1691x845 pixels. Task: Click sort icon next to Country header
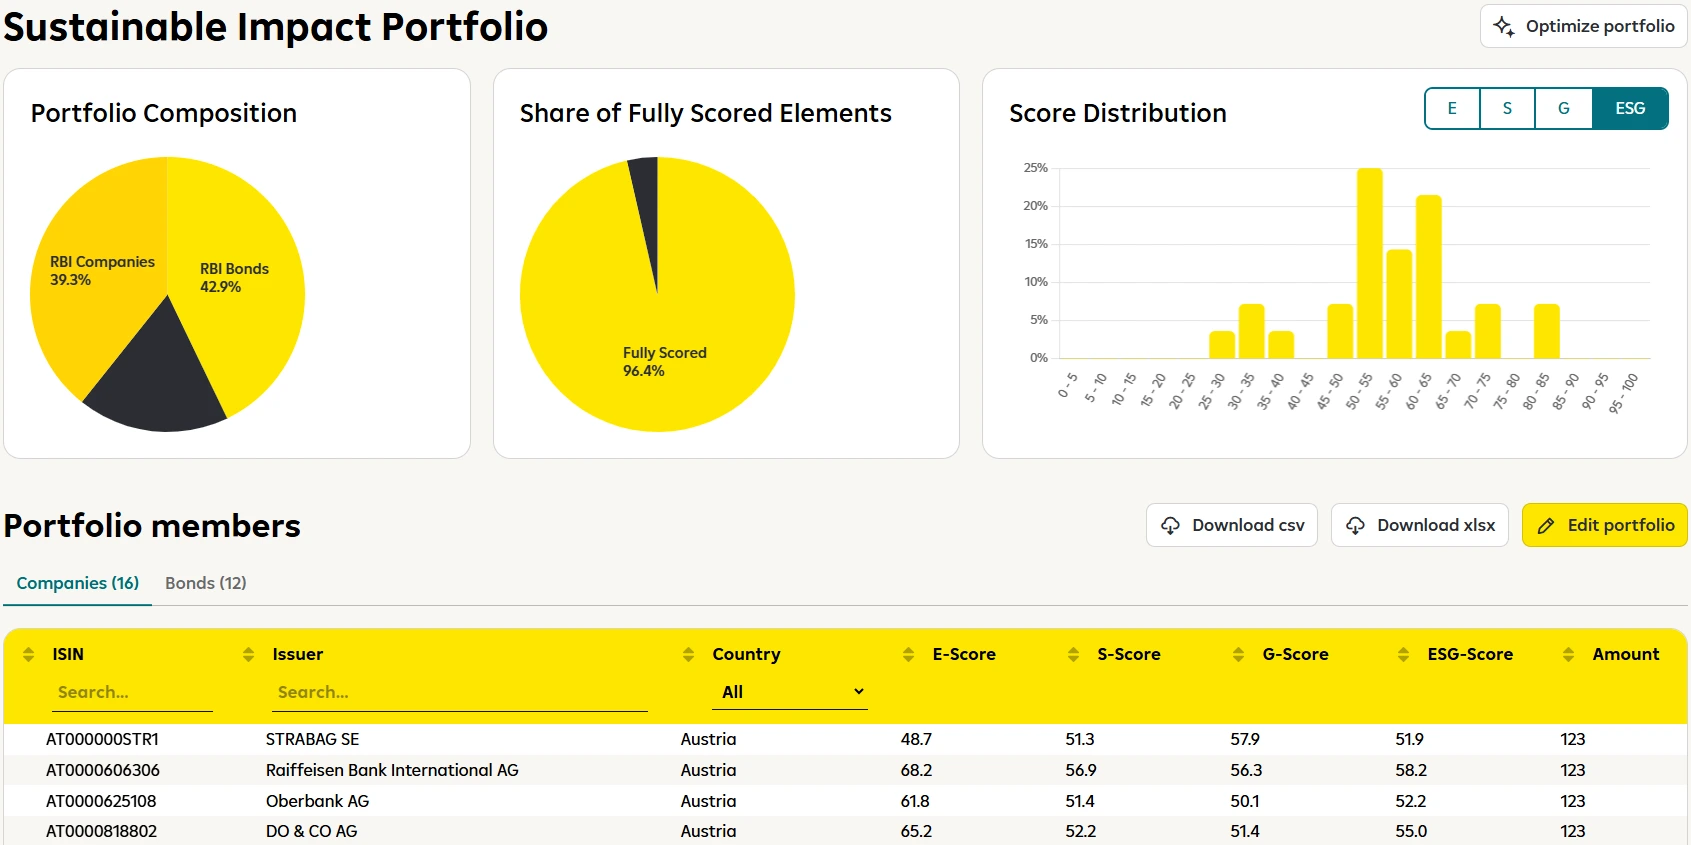point(688,654)
